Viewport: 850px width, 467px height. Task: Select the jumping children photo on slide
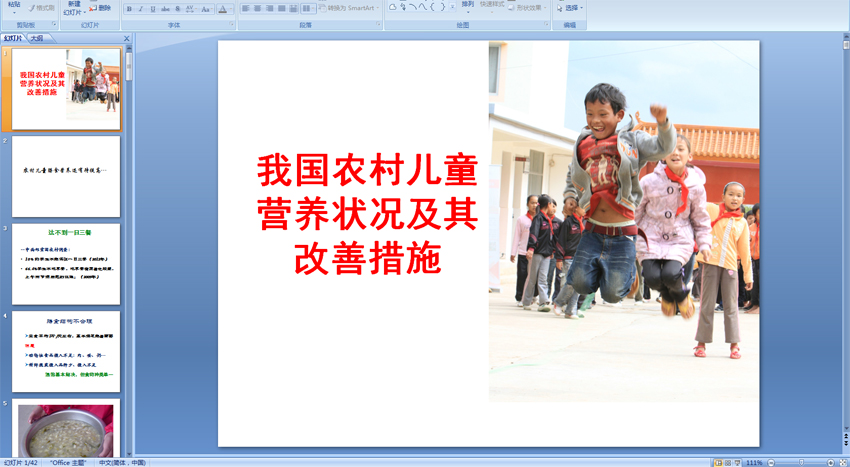[x=624, y=221]
